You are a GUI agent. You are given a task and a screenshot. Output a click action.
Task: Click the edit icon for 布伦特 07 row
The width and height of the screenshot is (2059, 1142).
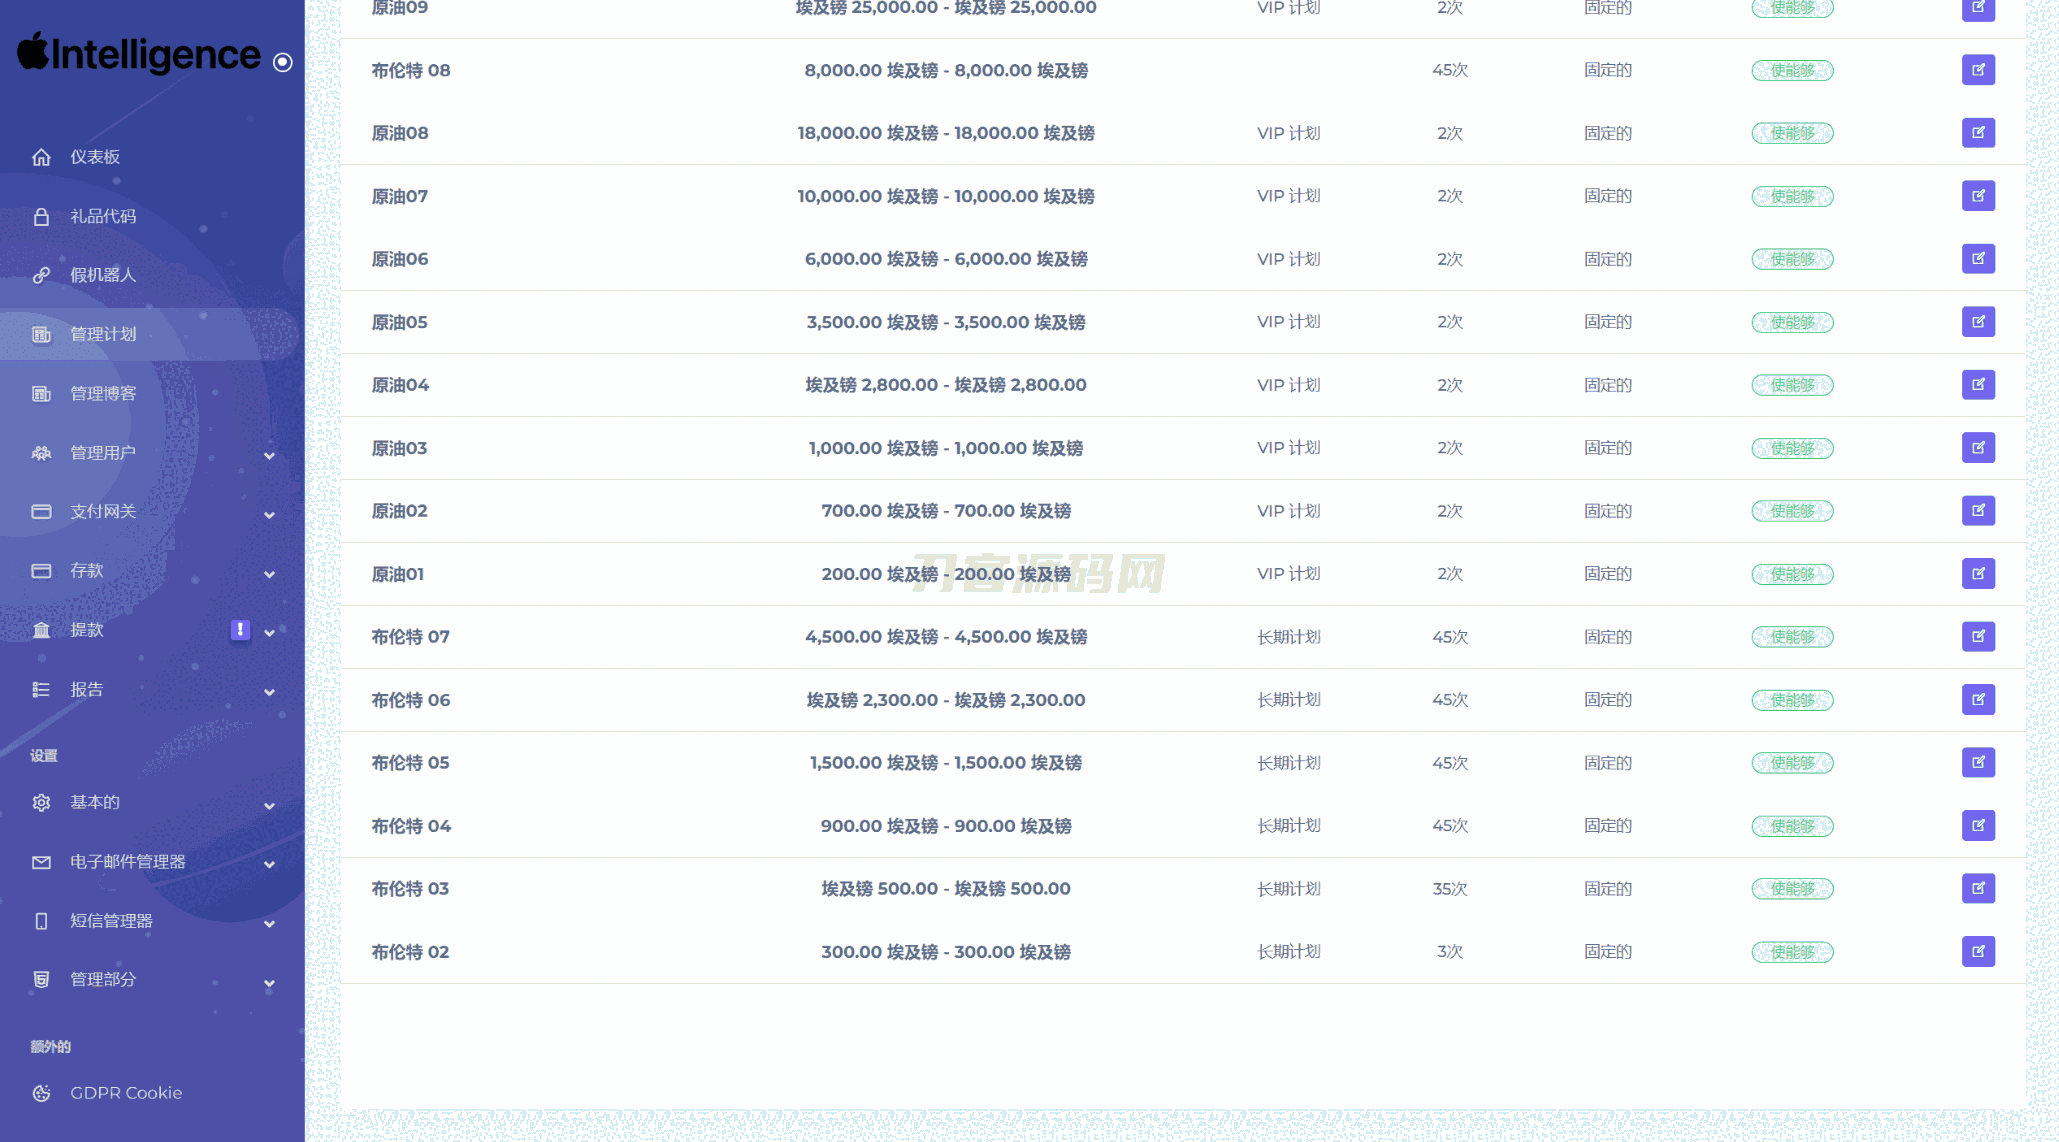point(1978,637)
